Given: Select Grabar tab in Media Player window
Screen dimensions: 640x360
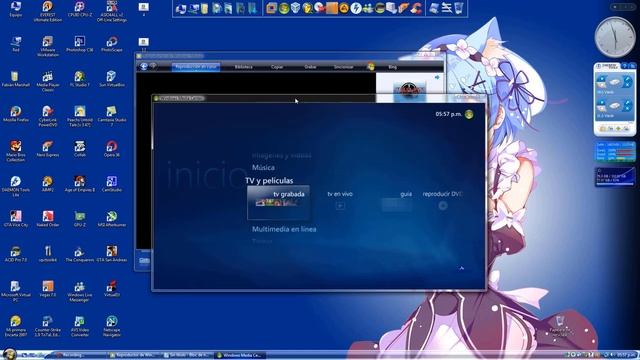Looking at the screenshot, I should point(310,67).
